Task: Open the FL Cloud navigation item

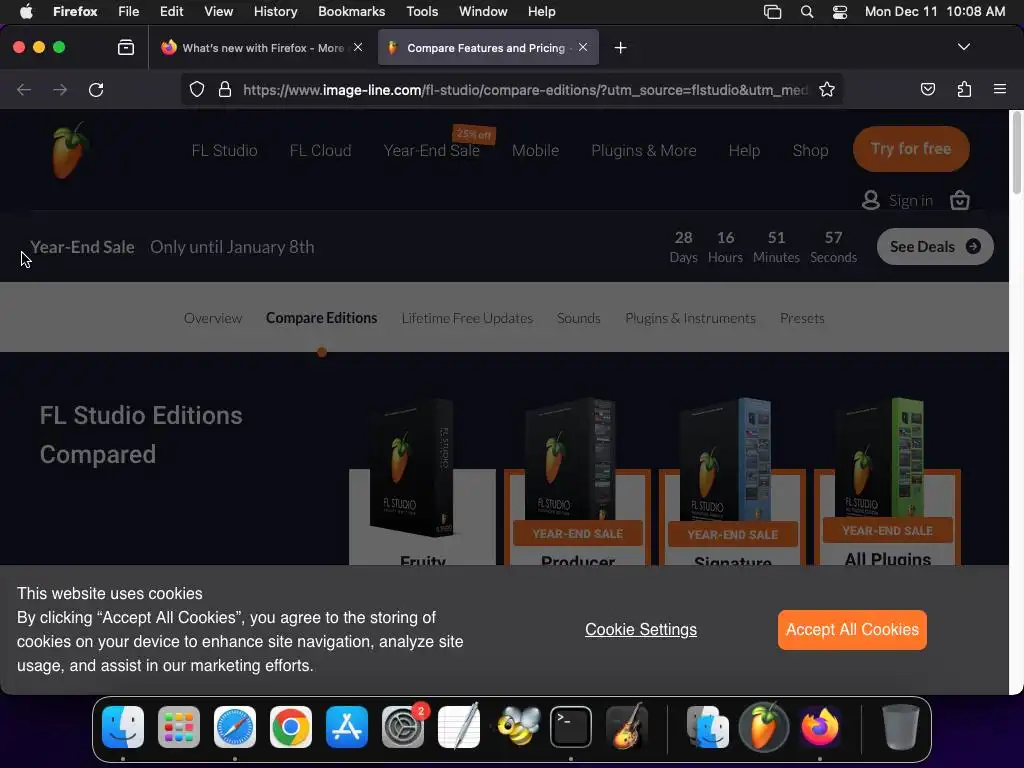Action: tap(321, 150)
